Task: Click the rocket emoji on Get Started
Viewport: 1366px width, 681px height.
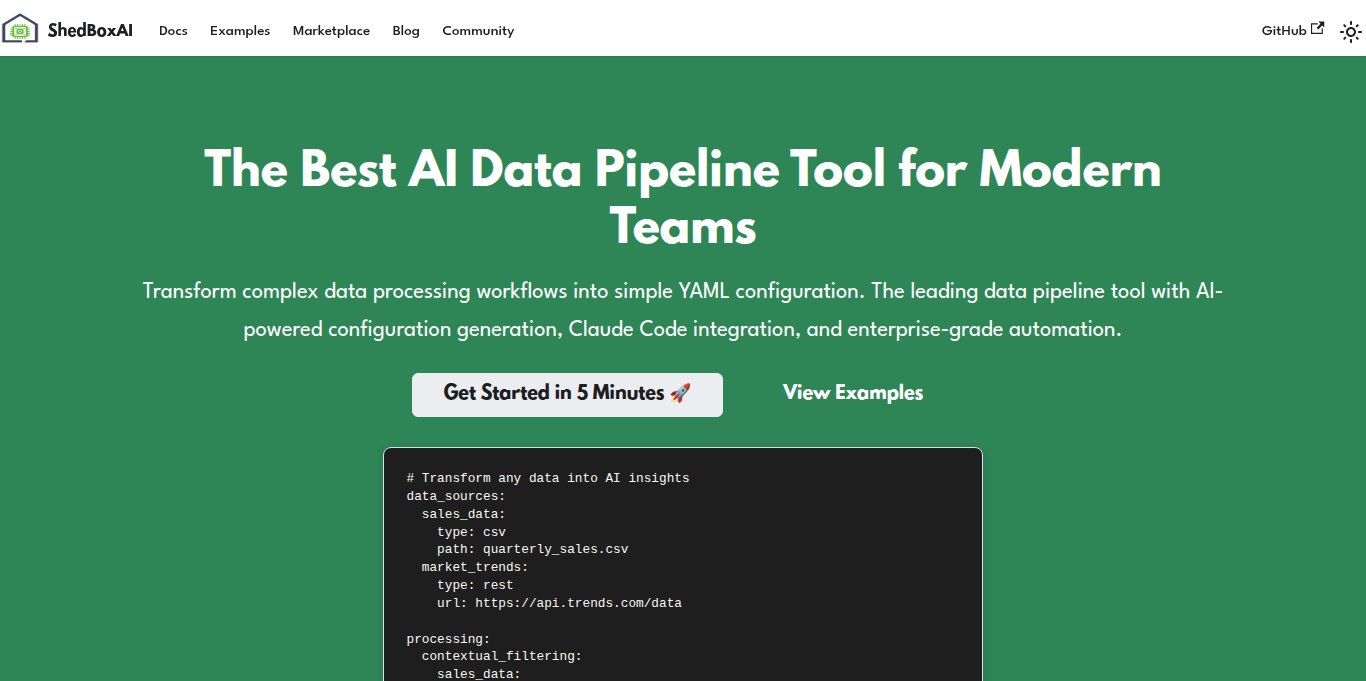Action: click(x=680, y=393)
